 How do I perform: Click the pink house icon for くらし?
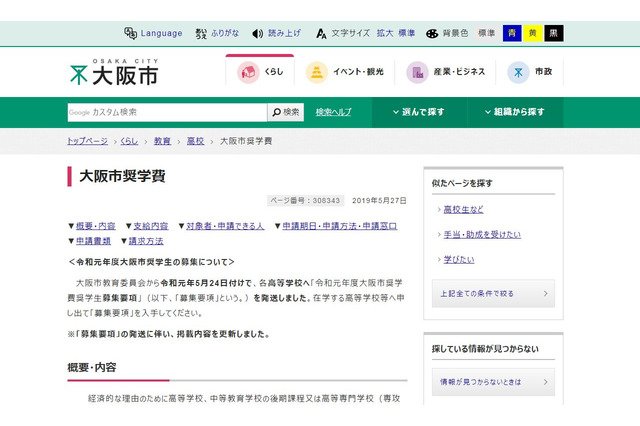pos(248,72)
